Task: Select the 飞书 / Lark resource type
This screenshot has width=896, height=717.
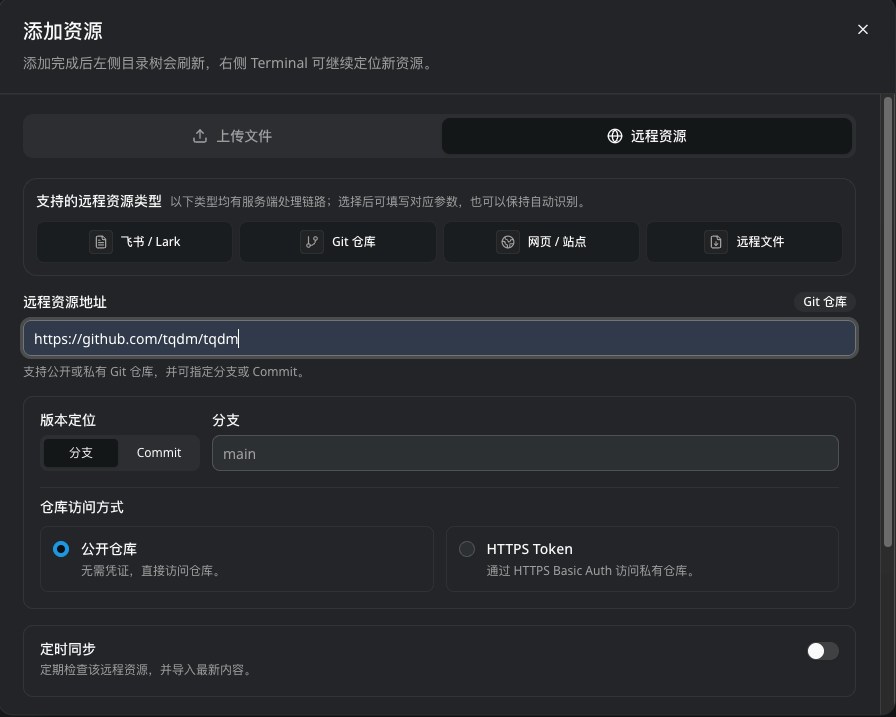Action: 134,242
